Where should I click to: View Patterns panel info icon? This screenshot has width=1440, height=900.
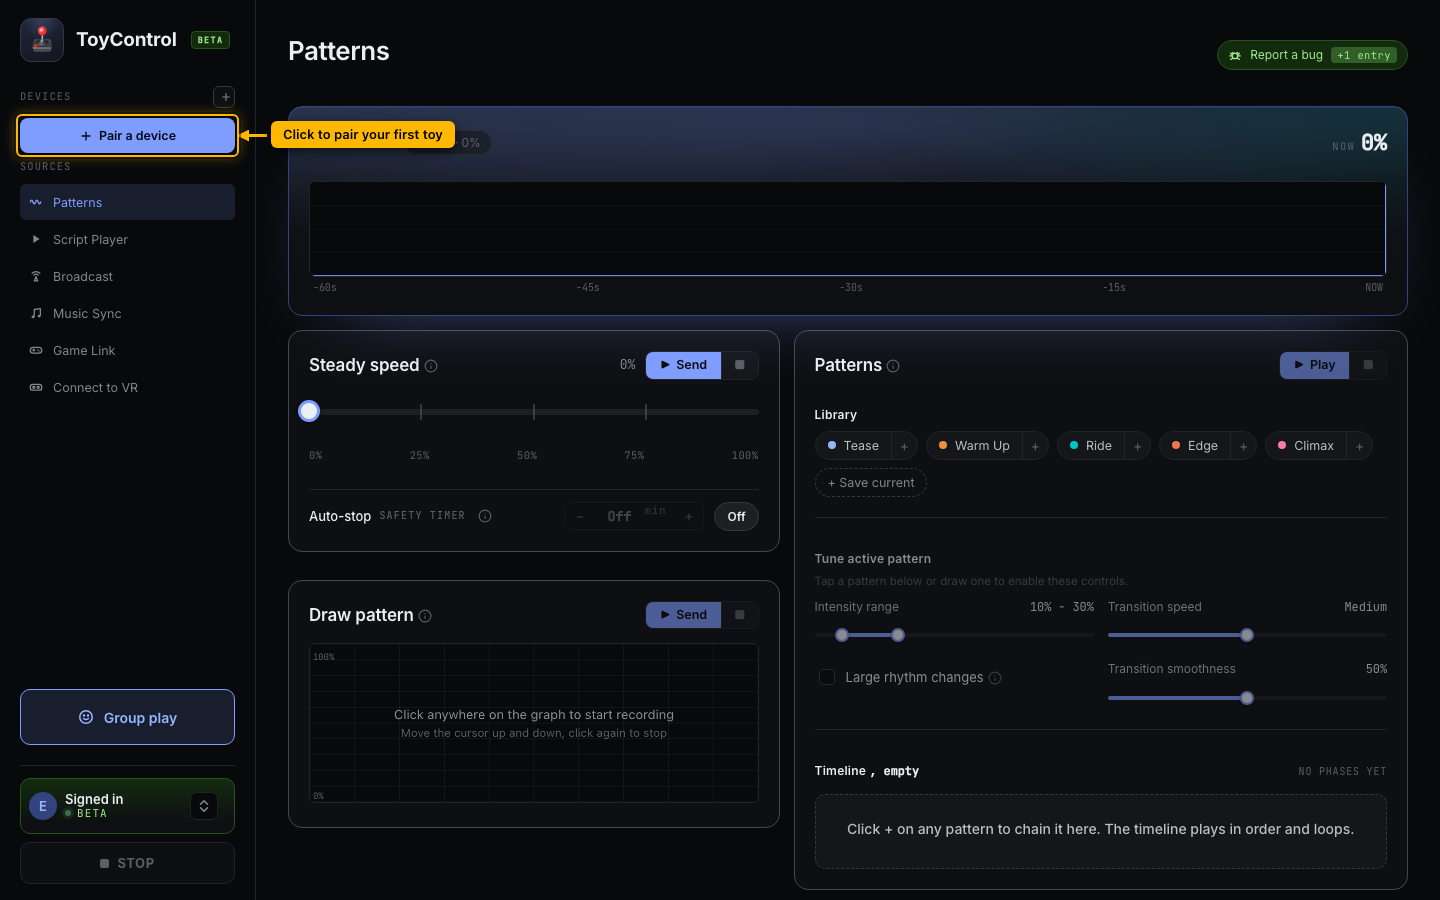point(893,366)
